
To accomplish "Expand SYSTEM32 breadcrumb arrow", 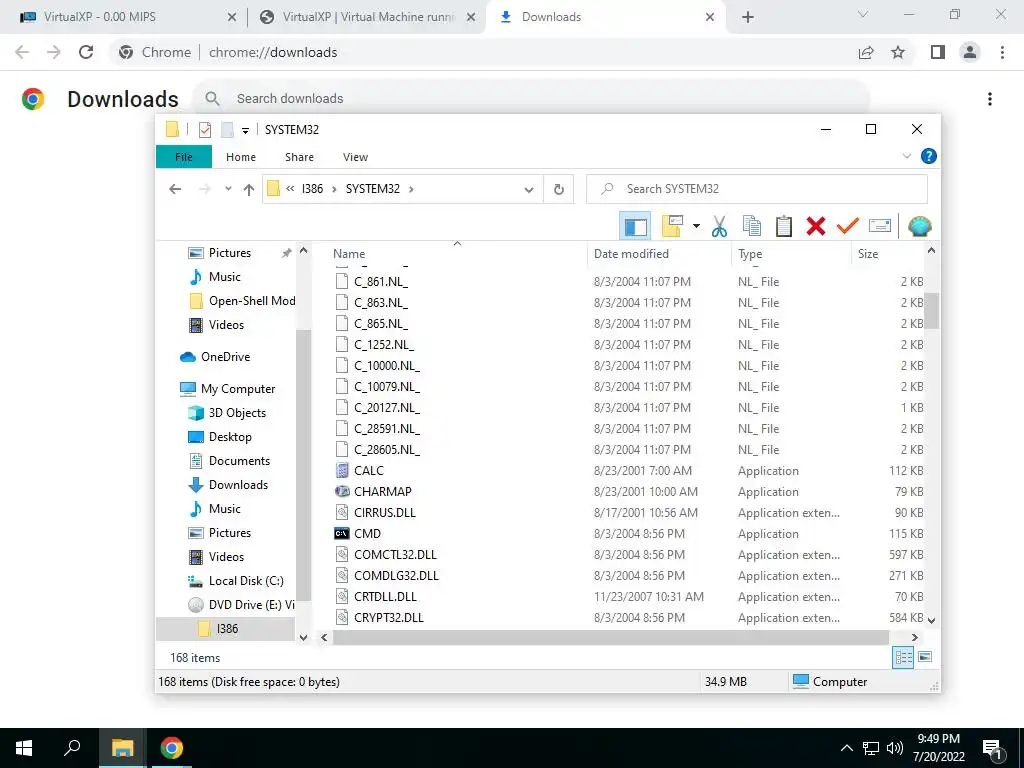I will (x=411, y=189).
